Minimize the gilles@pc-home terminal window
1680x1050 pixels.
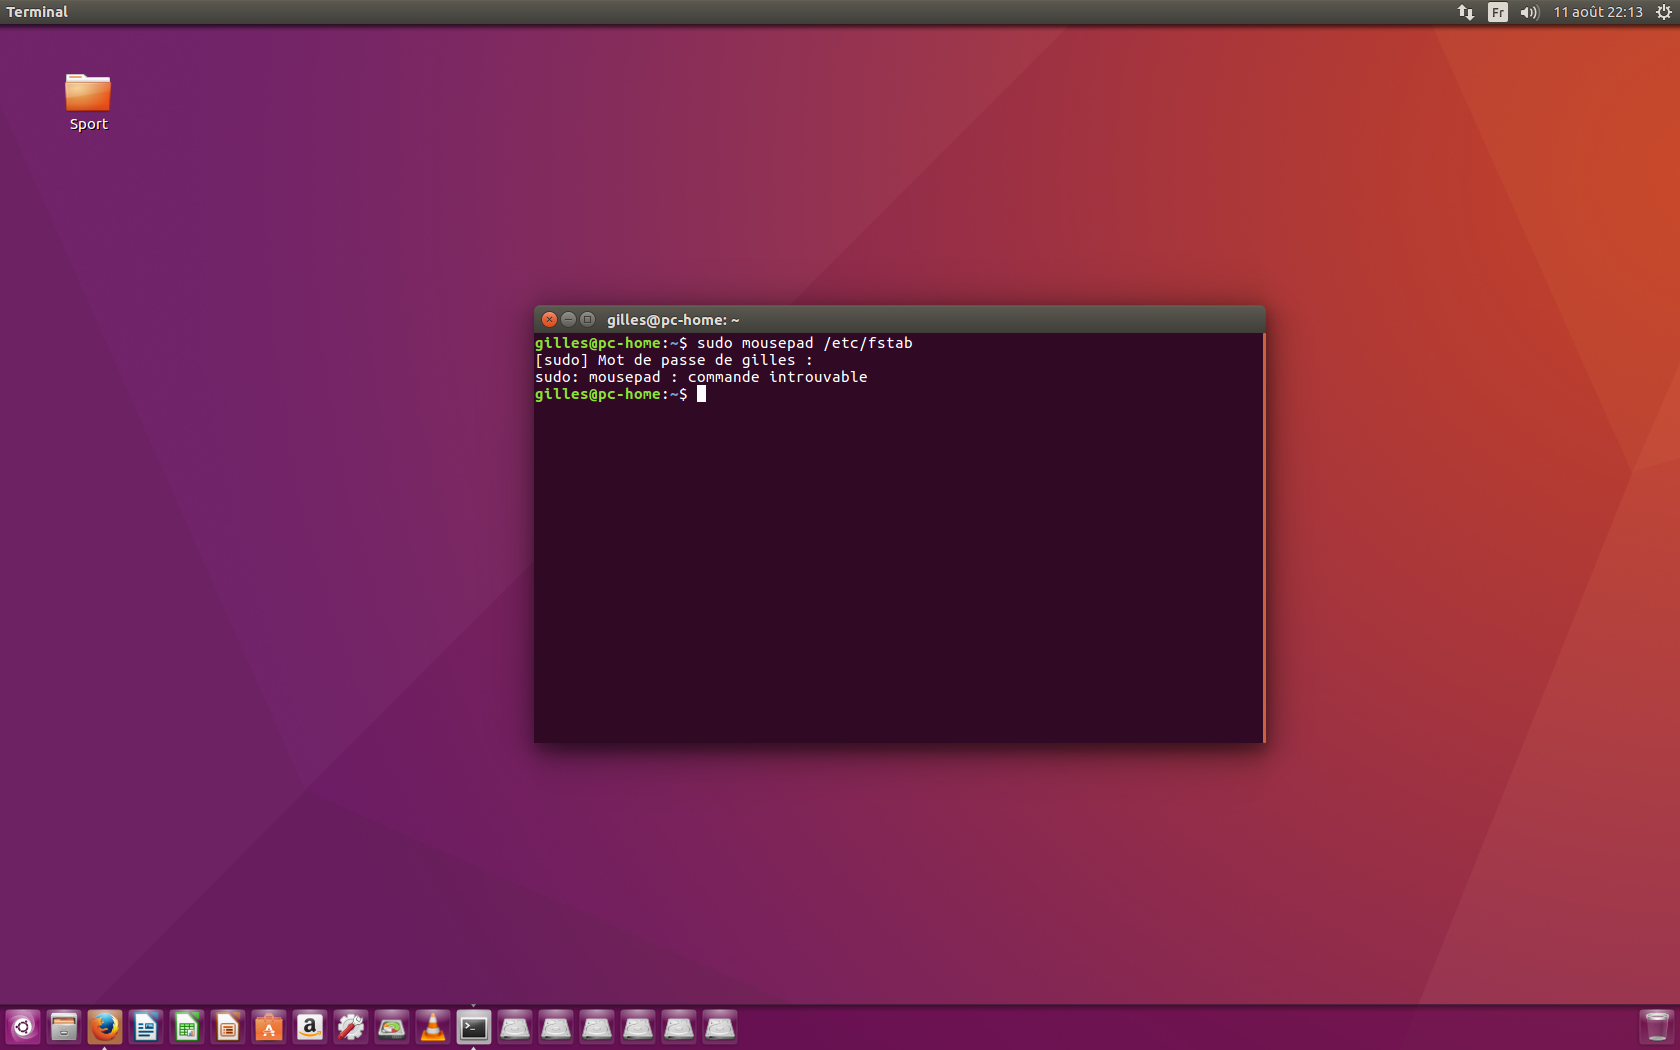(x=568, y=319)
